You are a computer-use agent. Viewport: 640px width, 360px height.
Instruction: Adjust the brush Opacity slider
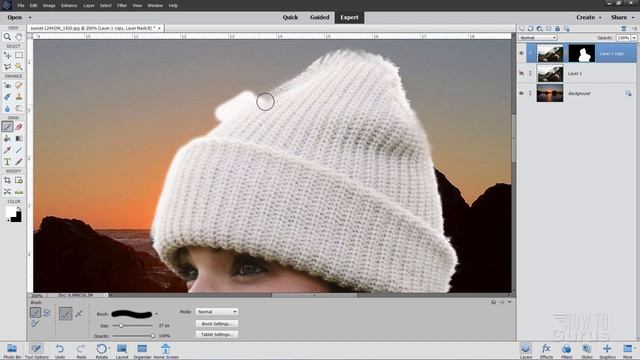(153, 336)
